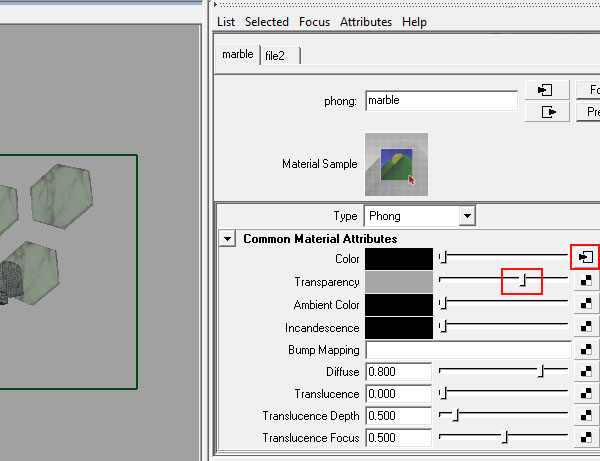Click the Color input connection icon
Screen dimensions: 600x461
tap(585, 257)
